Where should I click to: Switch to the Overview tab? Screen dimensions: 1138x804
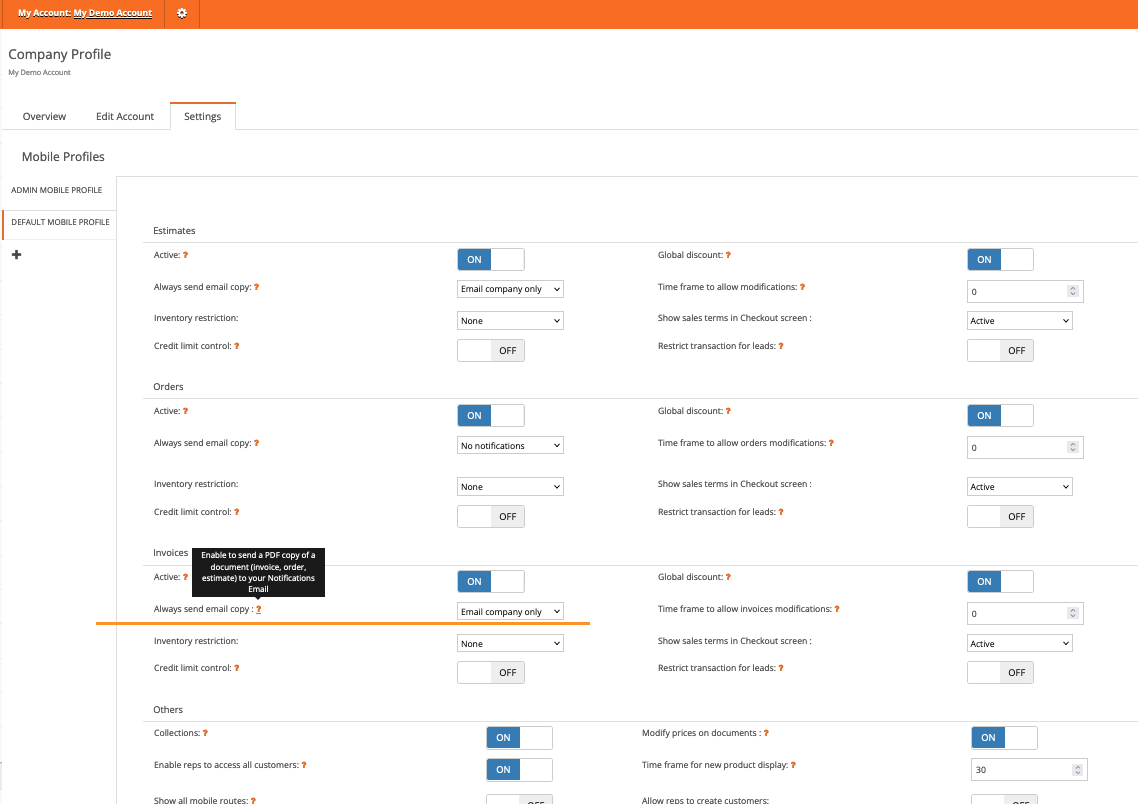click(44, 117)
